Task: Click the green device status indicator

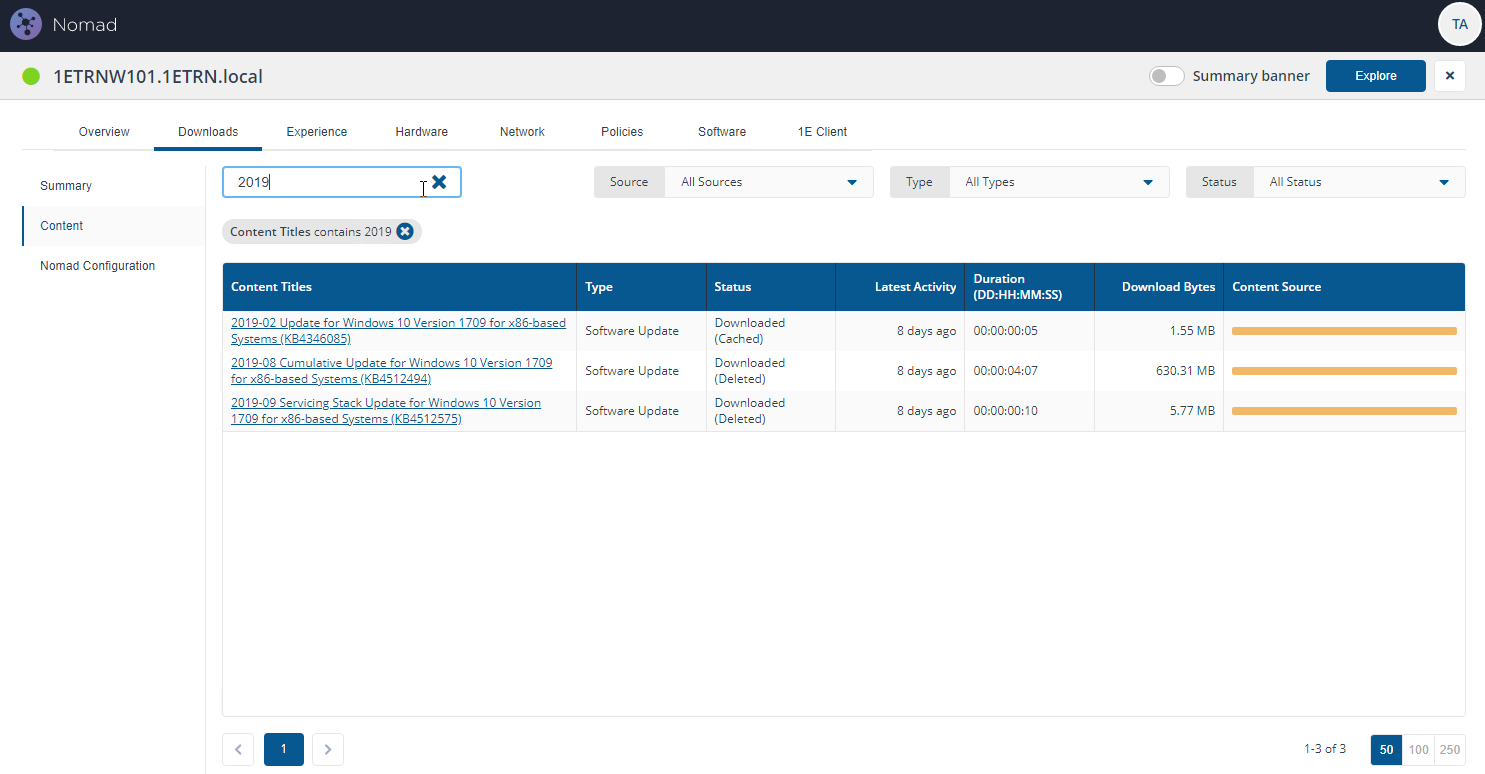Action: coord(31,76)
